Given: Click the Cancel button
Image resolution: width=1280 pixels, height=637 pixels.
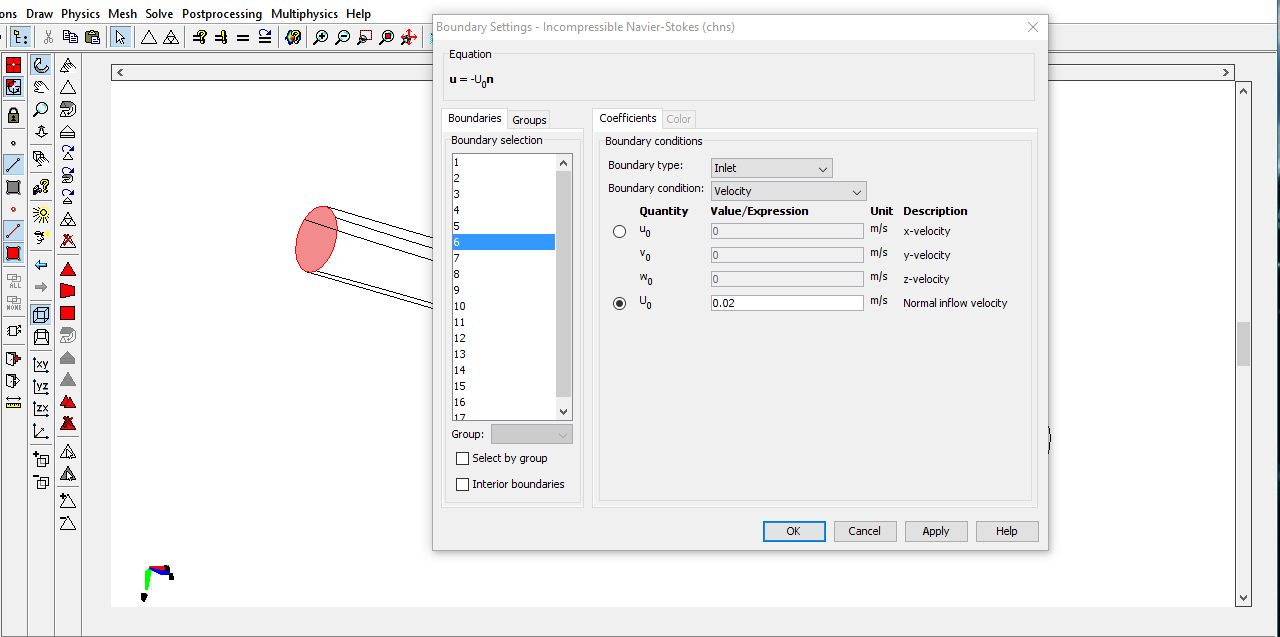Looking at the screenshot, I should [865, 531].
